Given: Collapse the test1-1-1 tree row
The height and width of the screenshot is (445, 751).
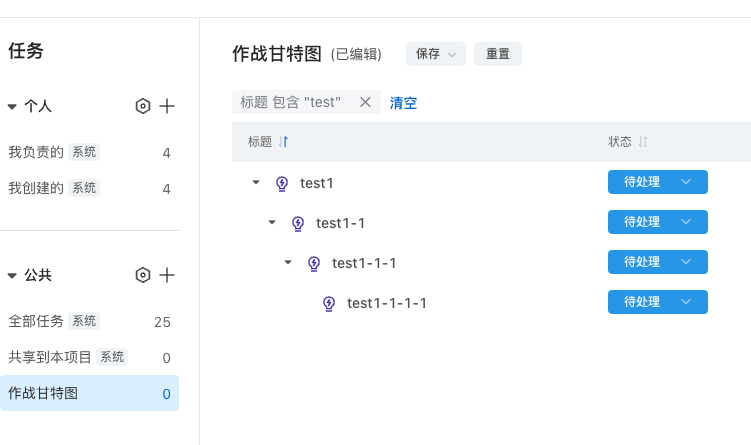Looking at the screenshot, I should click(288, 262).
